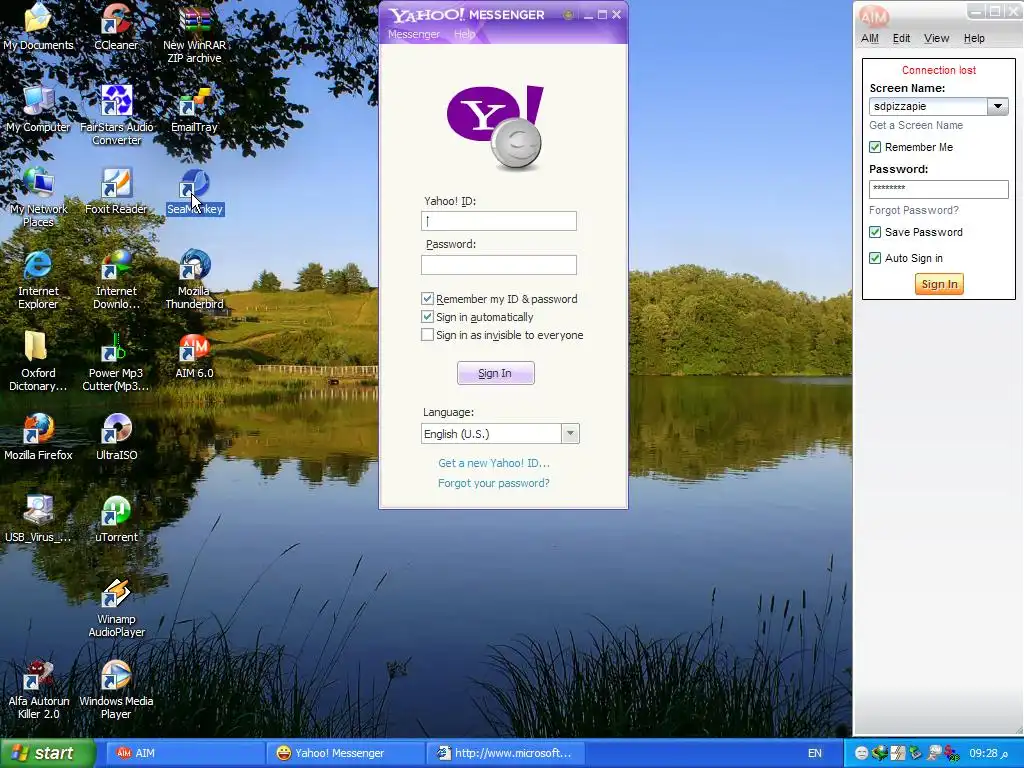Click the Windows start button
This screenshot has width=1024, height=768.
pyautogui.click(x=47, y=753)
